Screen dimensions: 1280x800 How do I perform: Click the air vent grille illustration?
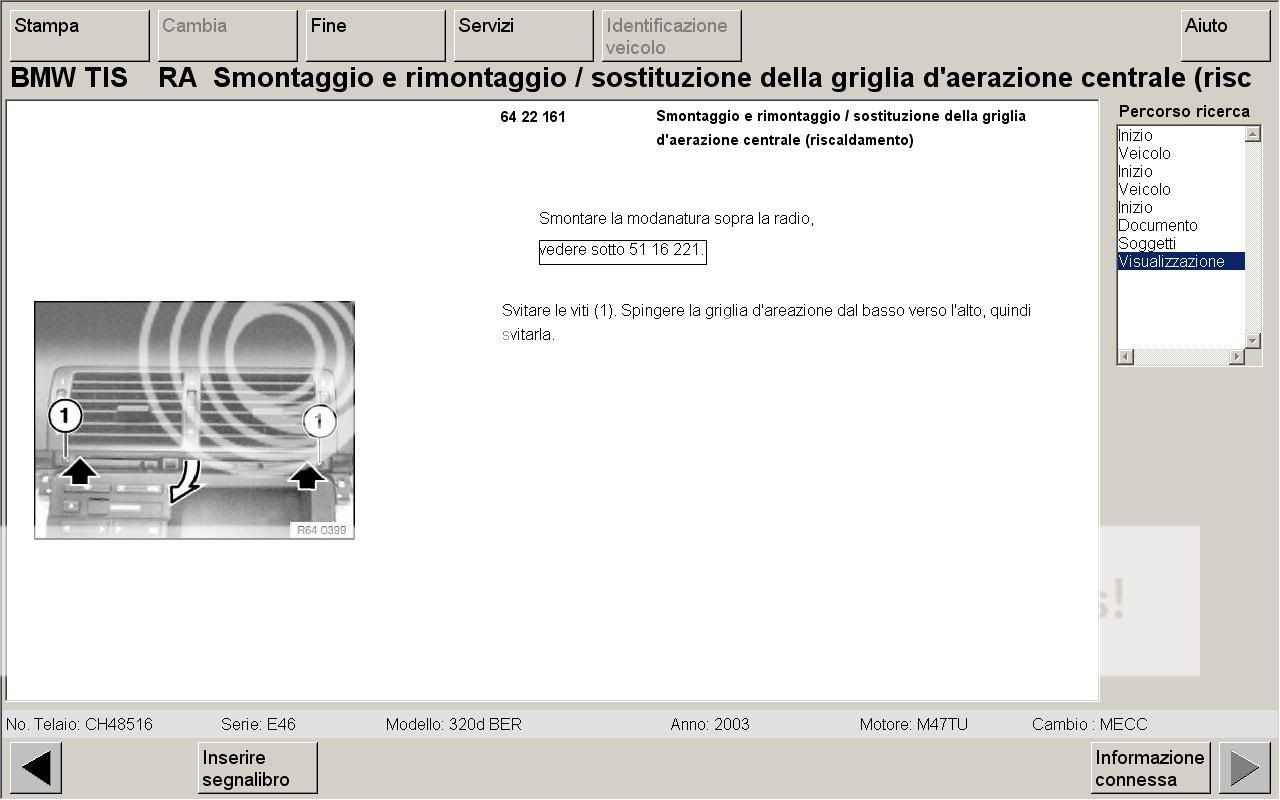[195, 420]
